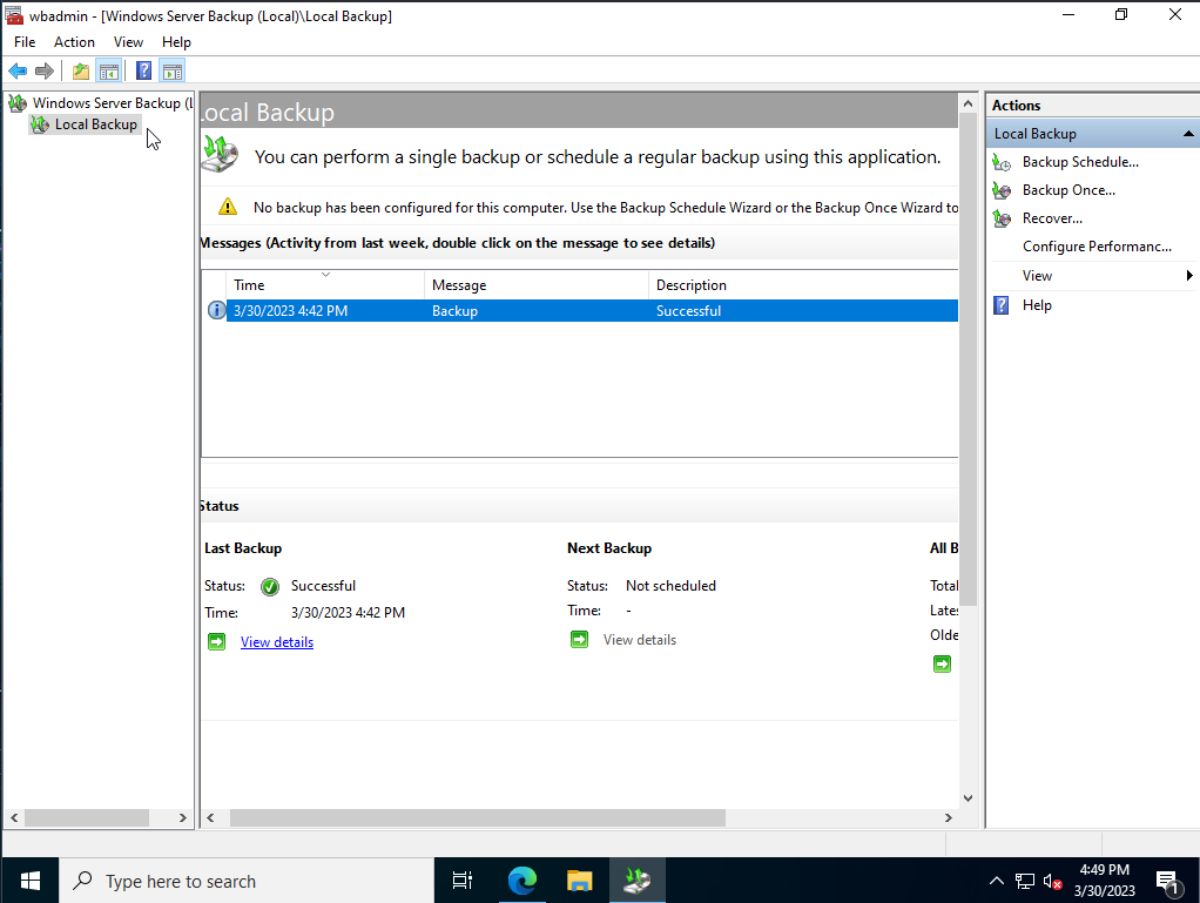This screenshot has width=1200, height=903.
Task: Start the Backup Once wizard
Action: tap(1068, 190)
